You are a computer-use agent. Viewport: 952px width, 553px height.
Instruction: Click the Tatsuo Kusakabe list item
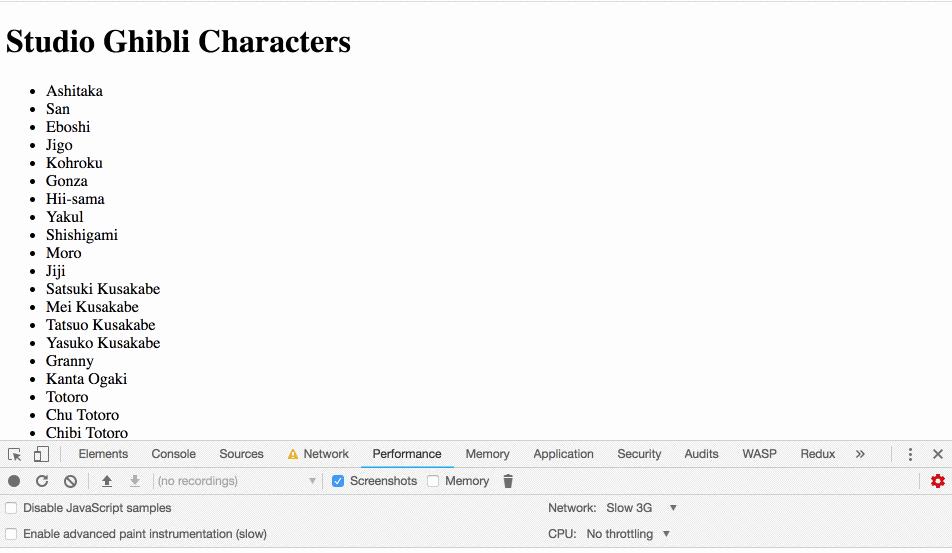pos(101,325)
